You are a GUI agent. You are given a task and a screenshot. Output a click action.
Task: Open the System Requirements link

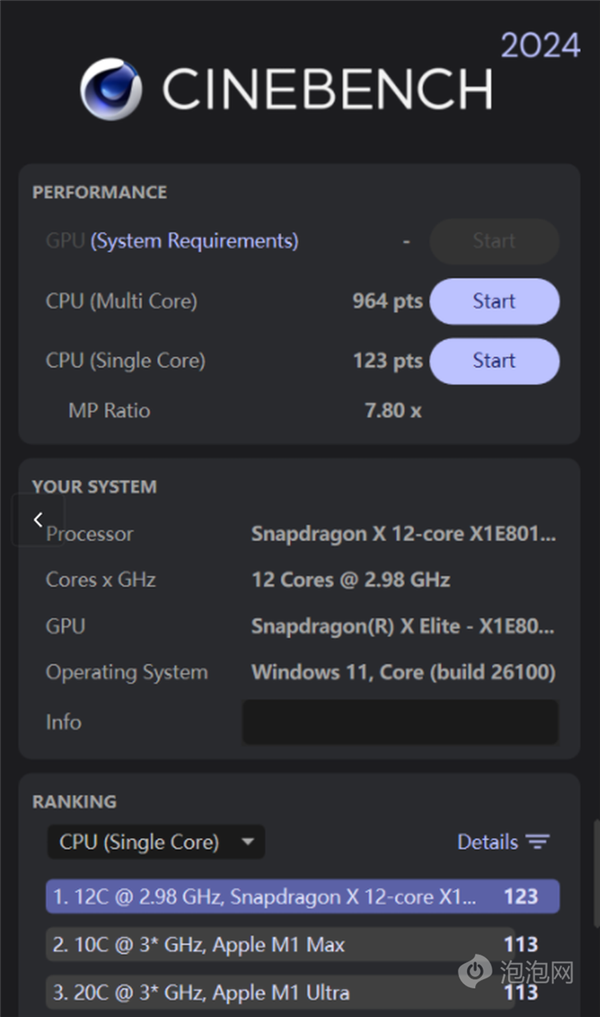(x=194, y=241)
